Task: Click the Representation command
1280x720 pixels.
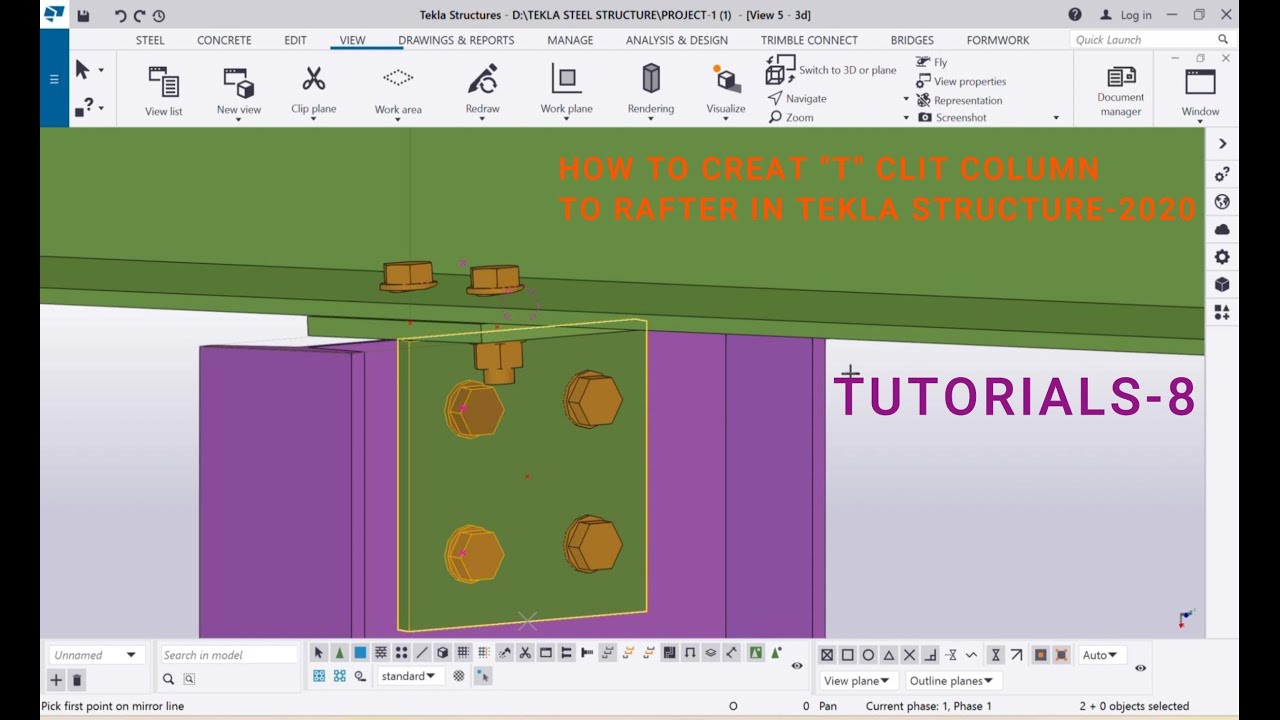Action: (959, 100)
